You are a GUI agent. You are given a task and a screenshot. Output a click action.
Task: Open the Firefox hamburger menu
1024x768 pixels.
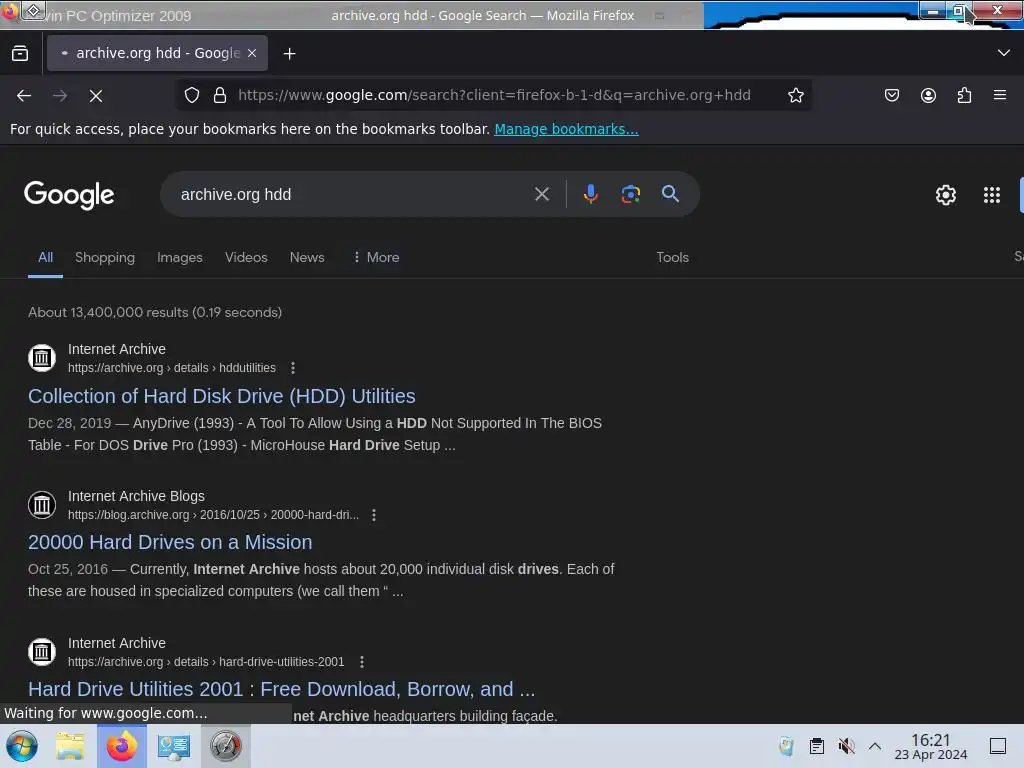coord(1000,95)
